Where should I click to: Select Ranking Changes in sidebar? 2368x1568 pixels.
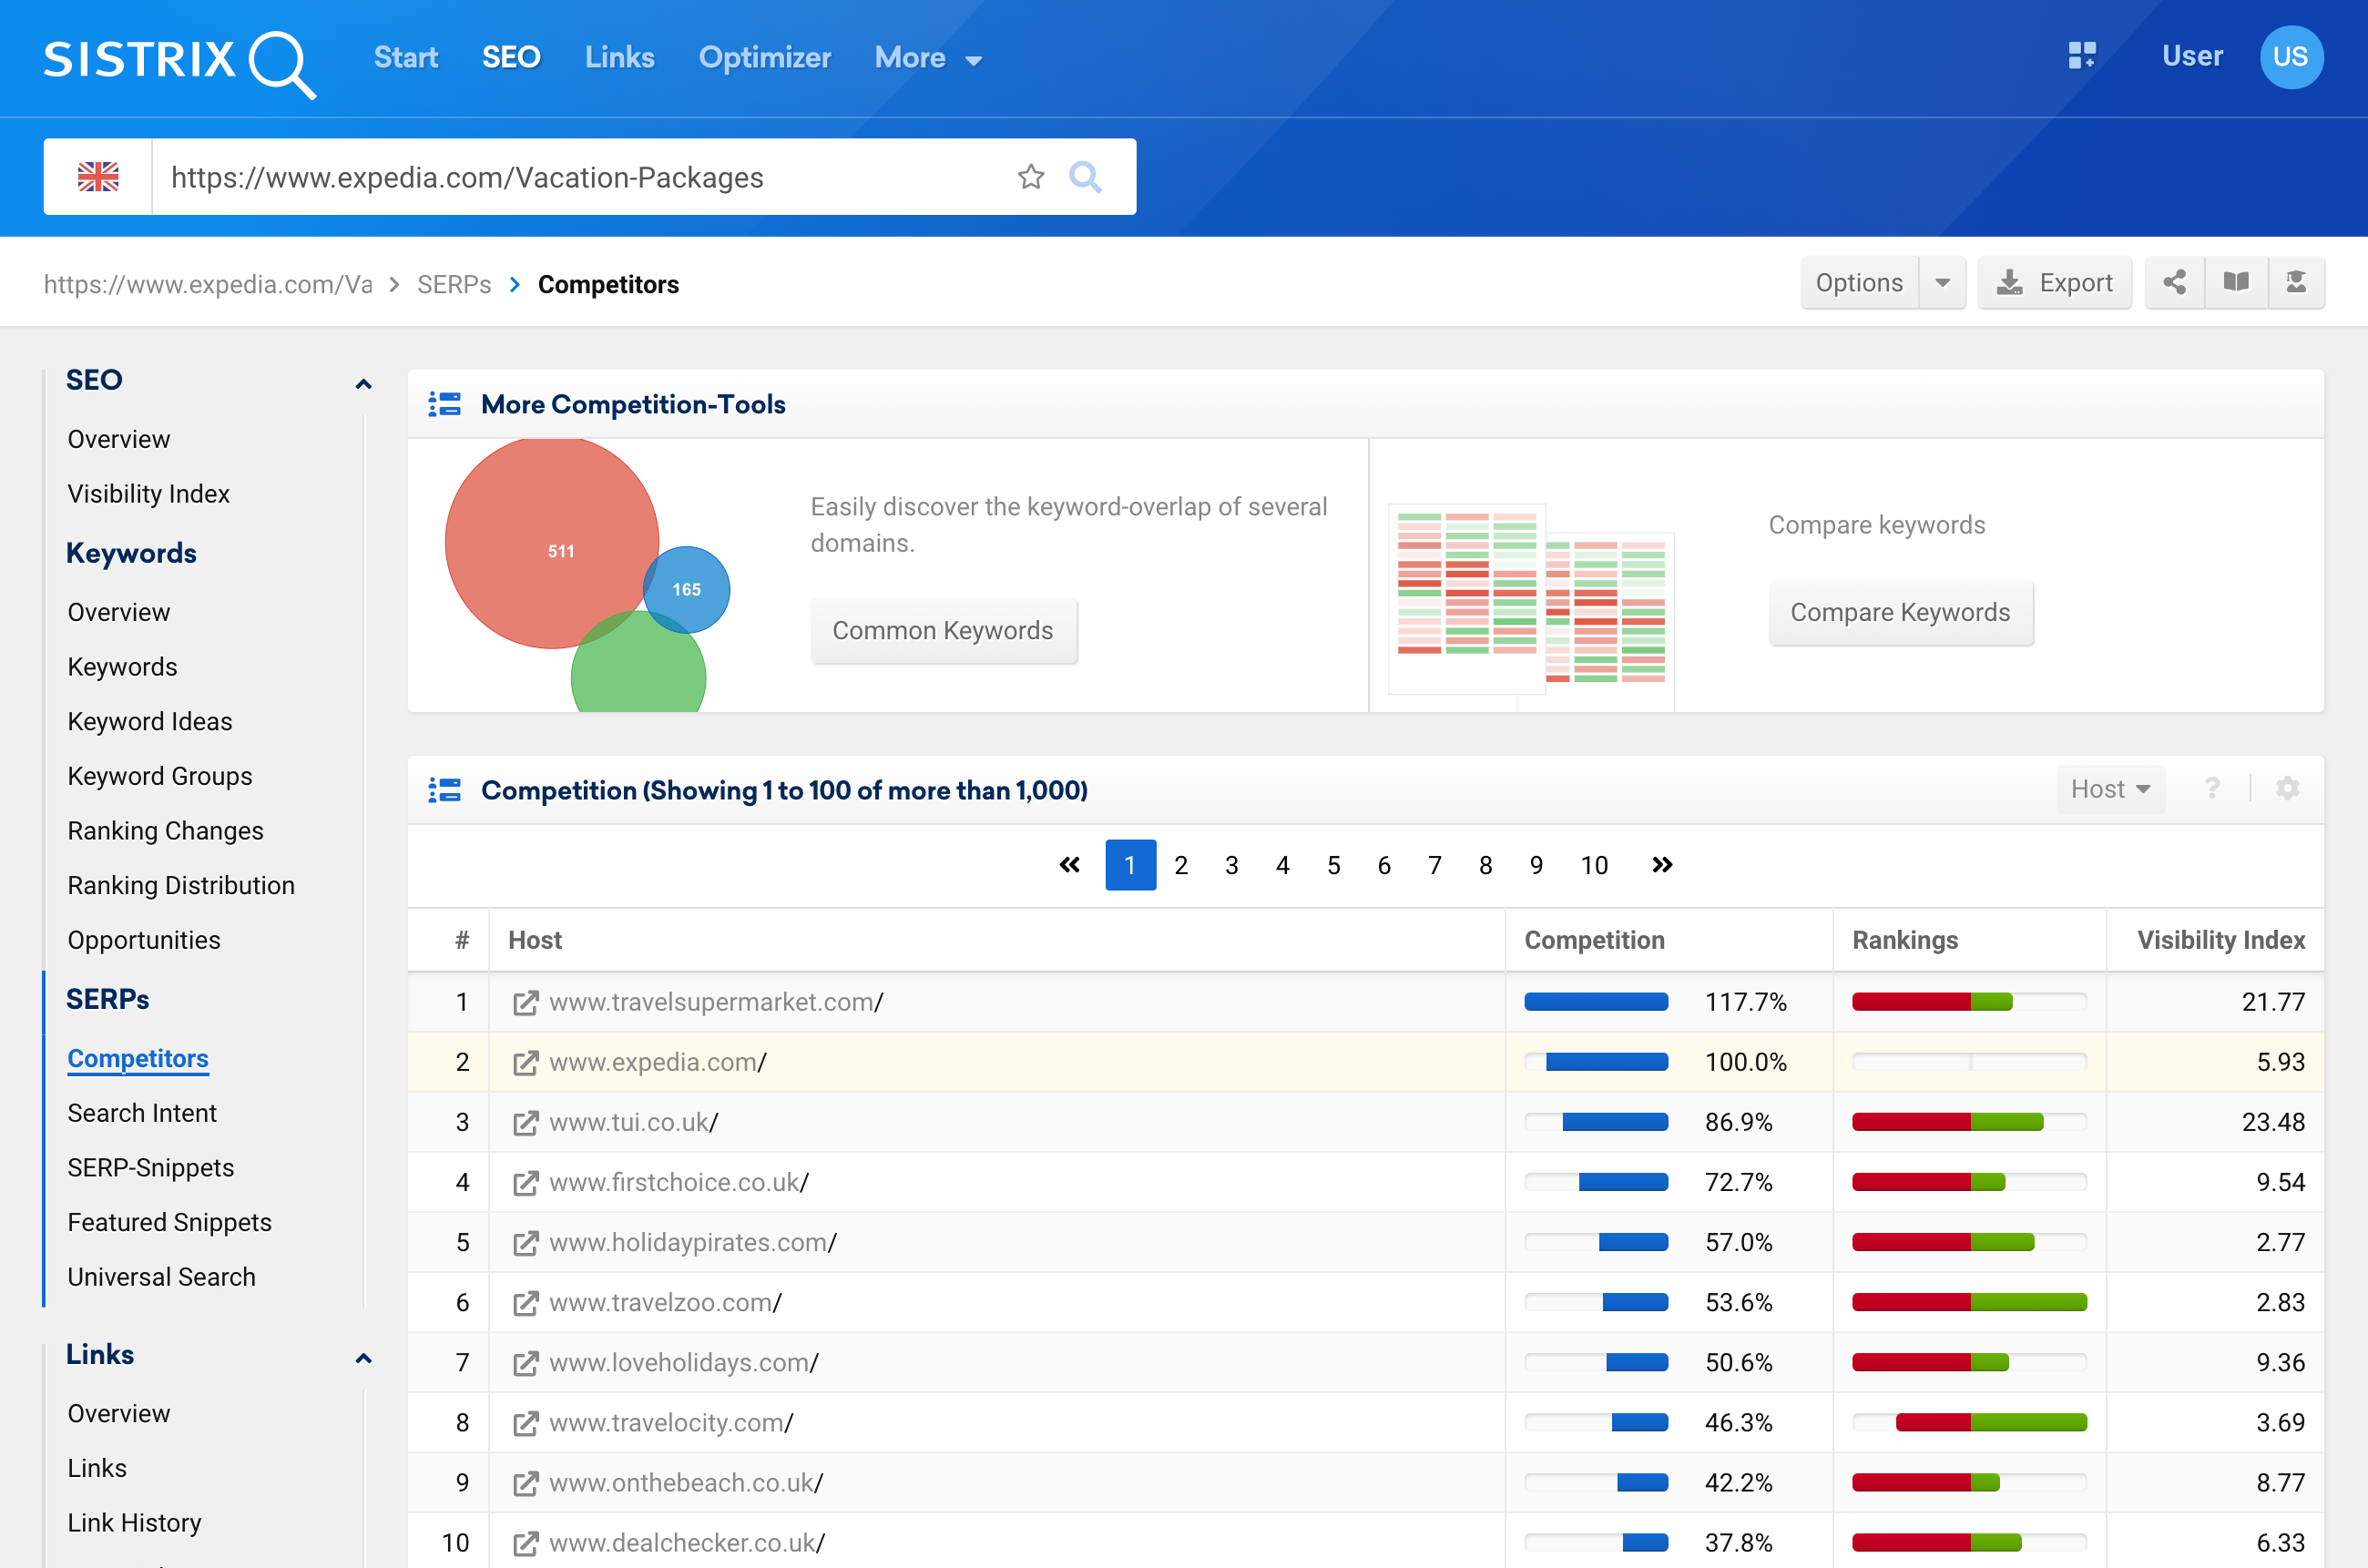[x=165, y=831]
